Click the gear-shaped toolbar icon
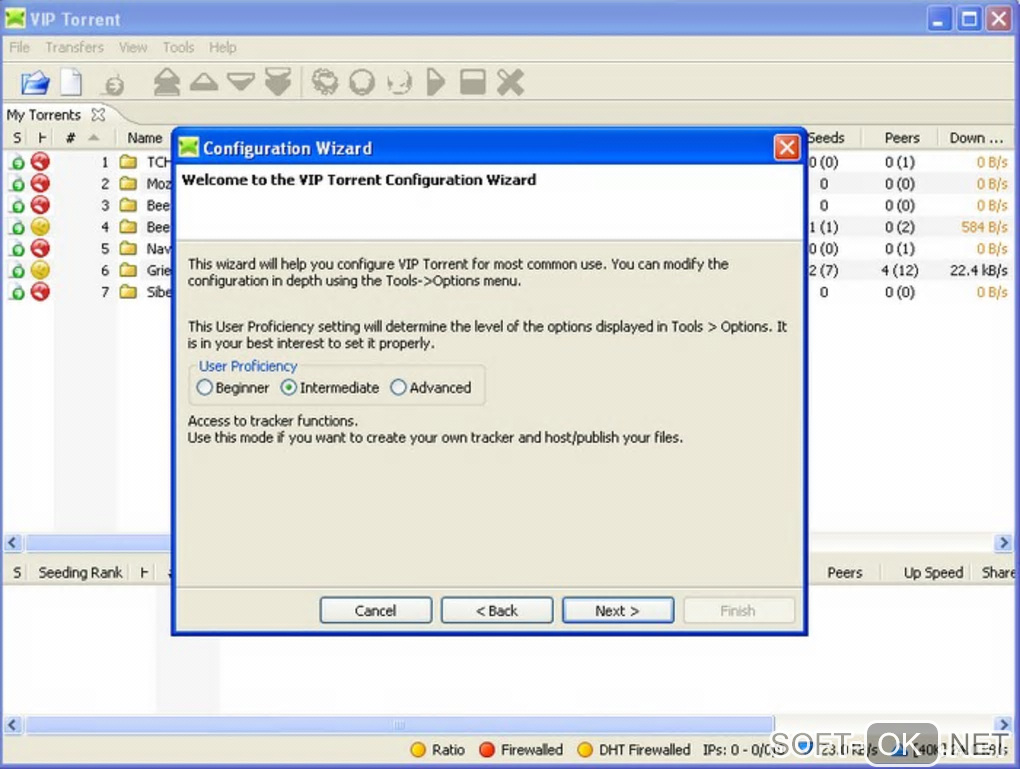The height and width of the screenshot is (769, 1020). [x=325, y=82]
